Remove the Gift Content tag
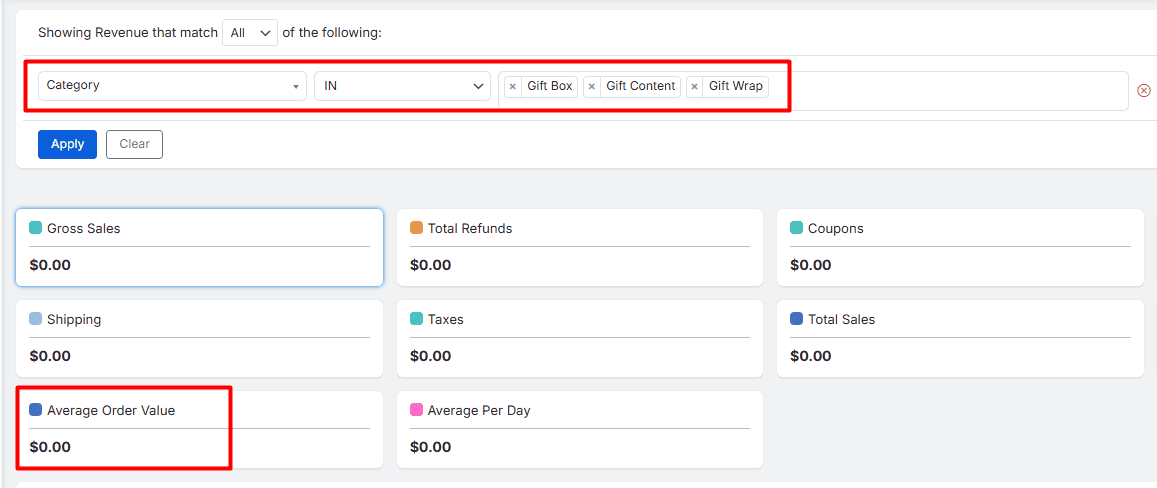 [592, 87]
